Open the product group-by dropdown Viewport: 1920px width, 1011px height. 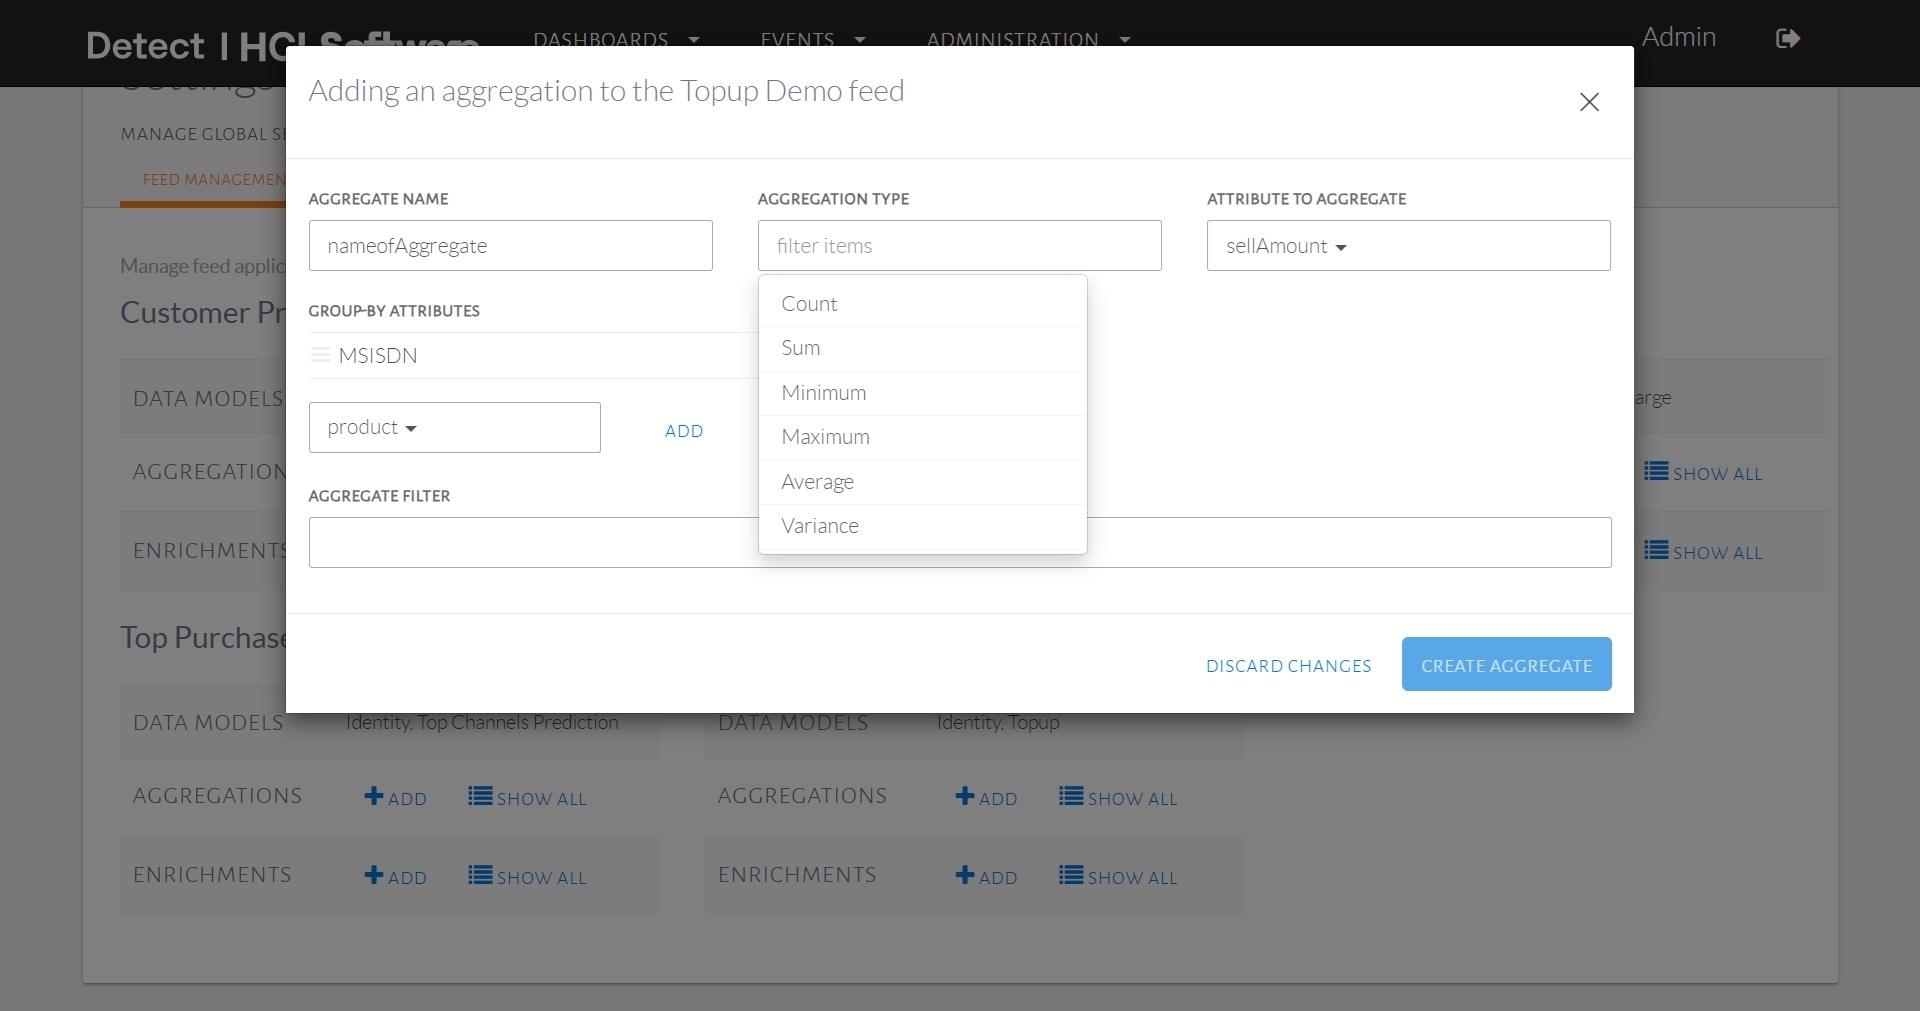pos(454,428)
